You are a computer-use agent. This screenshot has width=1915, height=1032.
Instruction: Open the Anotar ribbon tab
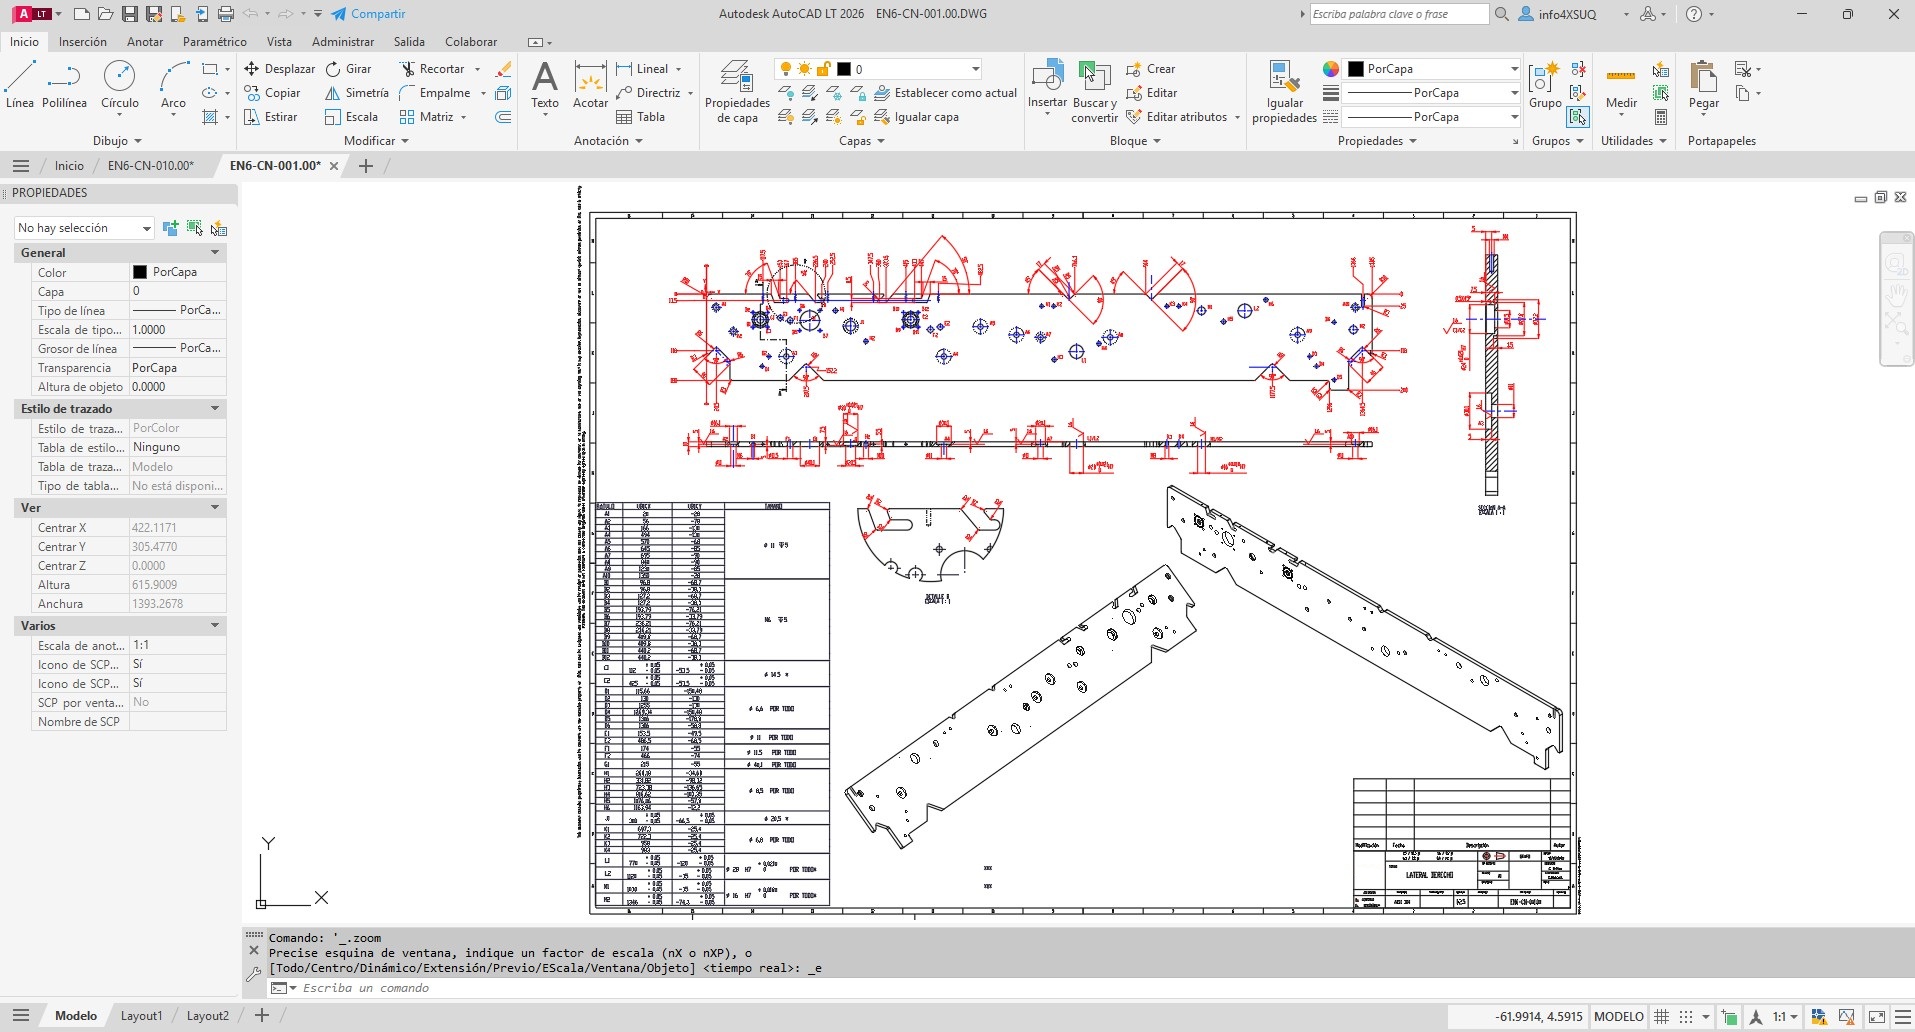click(145, 42)
